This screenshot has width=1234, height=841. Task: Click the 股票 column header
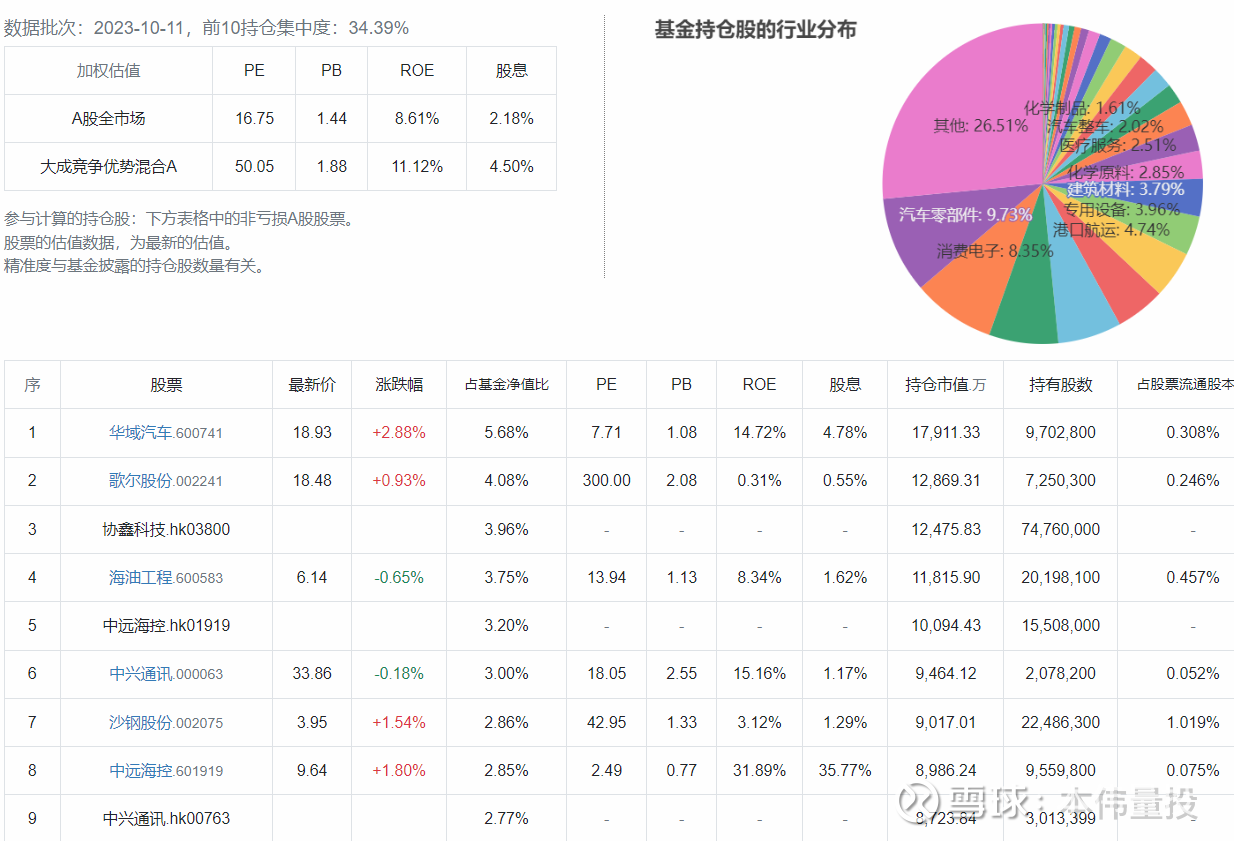tap(166, 385)
